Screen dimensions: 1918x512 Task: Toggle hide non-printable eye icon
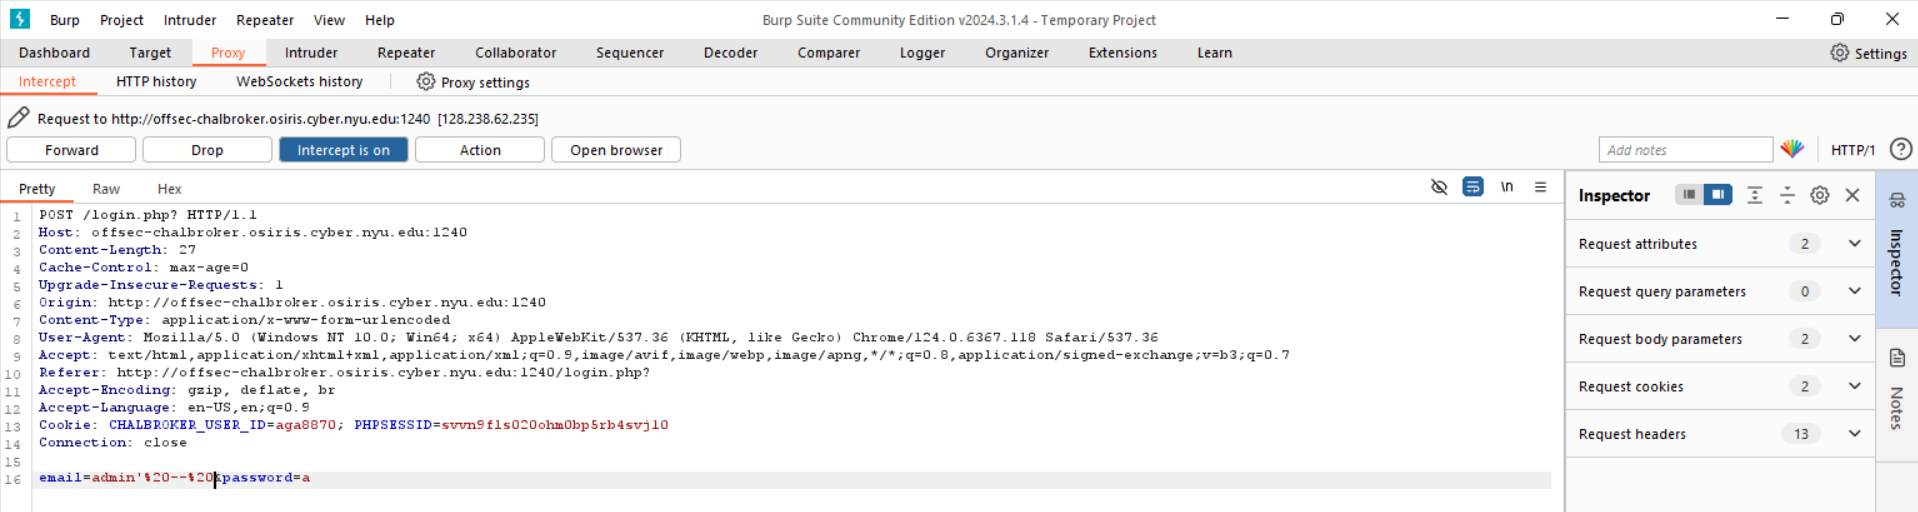[x=1439, y=187]
